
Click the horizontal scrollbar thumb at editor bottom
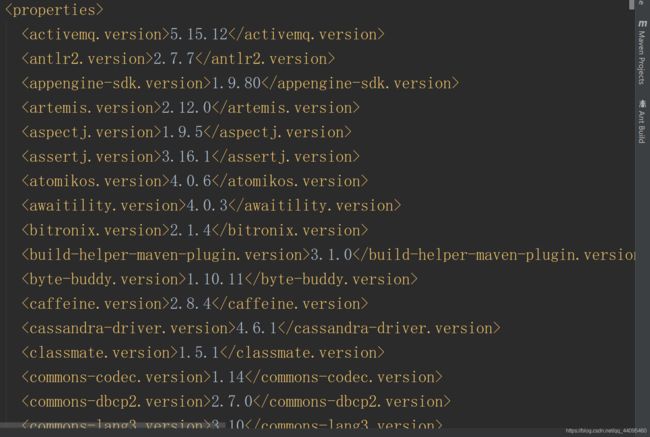pyautogui.click(x=112, y=425)
